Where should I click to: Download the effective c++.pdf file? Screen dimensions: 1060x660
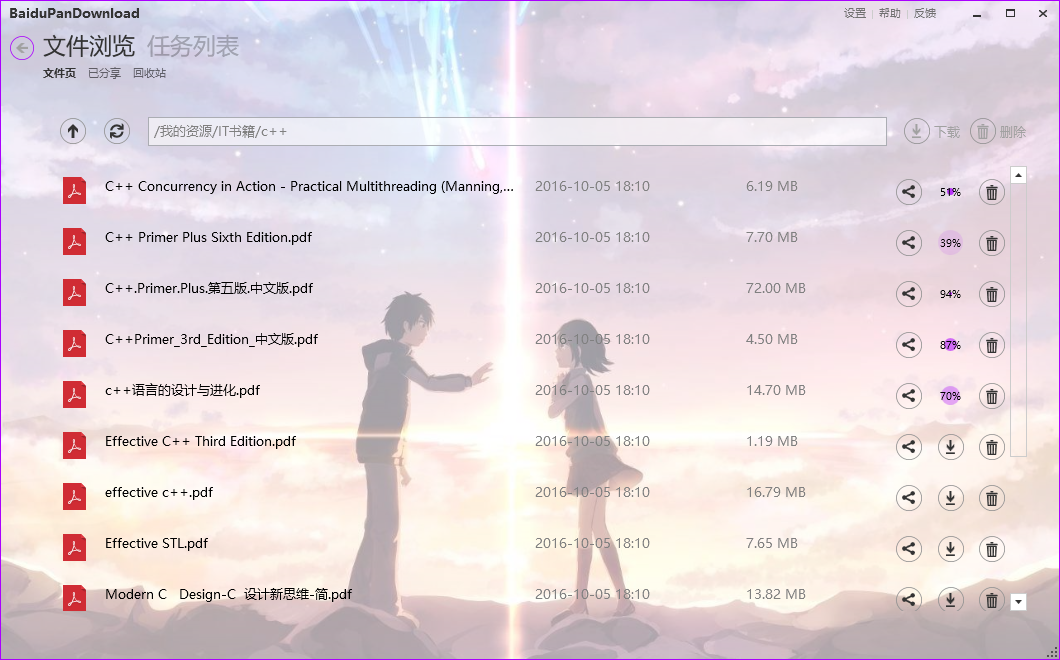coord(950,498)
